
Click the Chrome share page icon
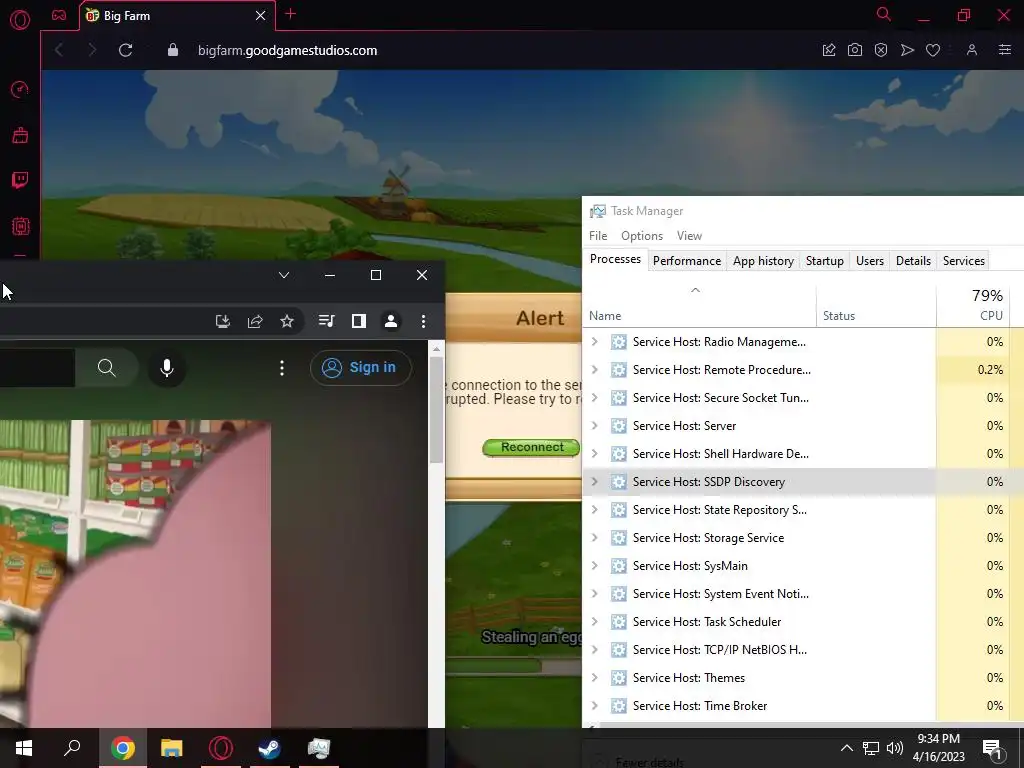[x=255, y=321]
